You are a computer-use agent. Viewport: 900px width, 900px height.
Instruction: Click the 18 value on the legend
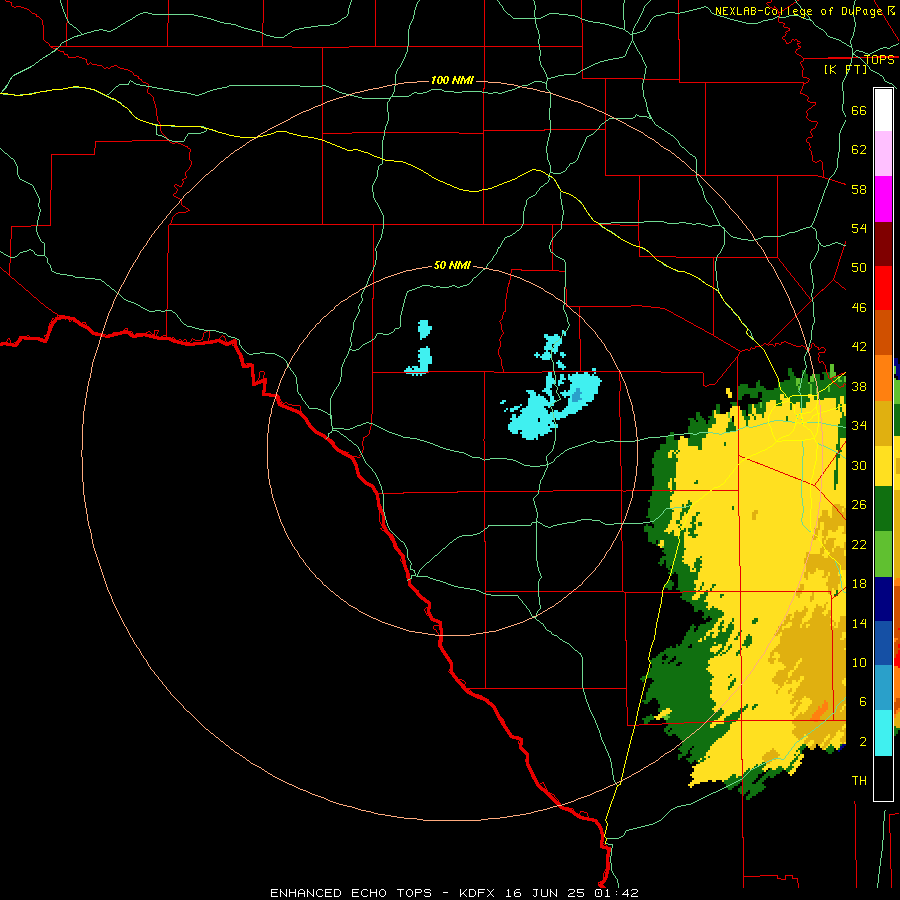click(859, 584)
